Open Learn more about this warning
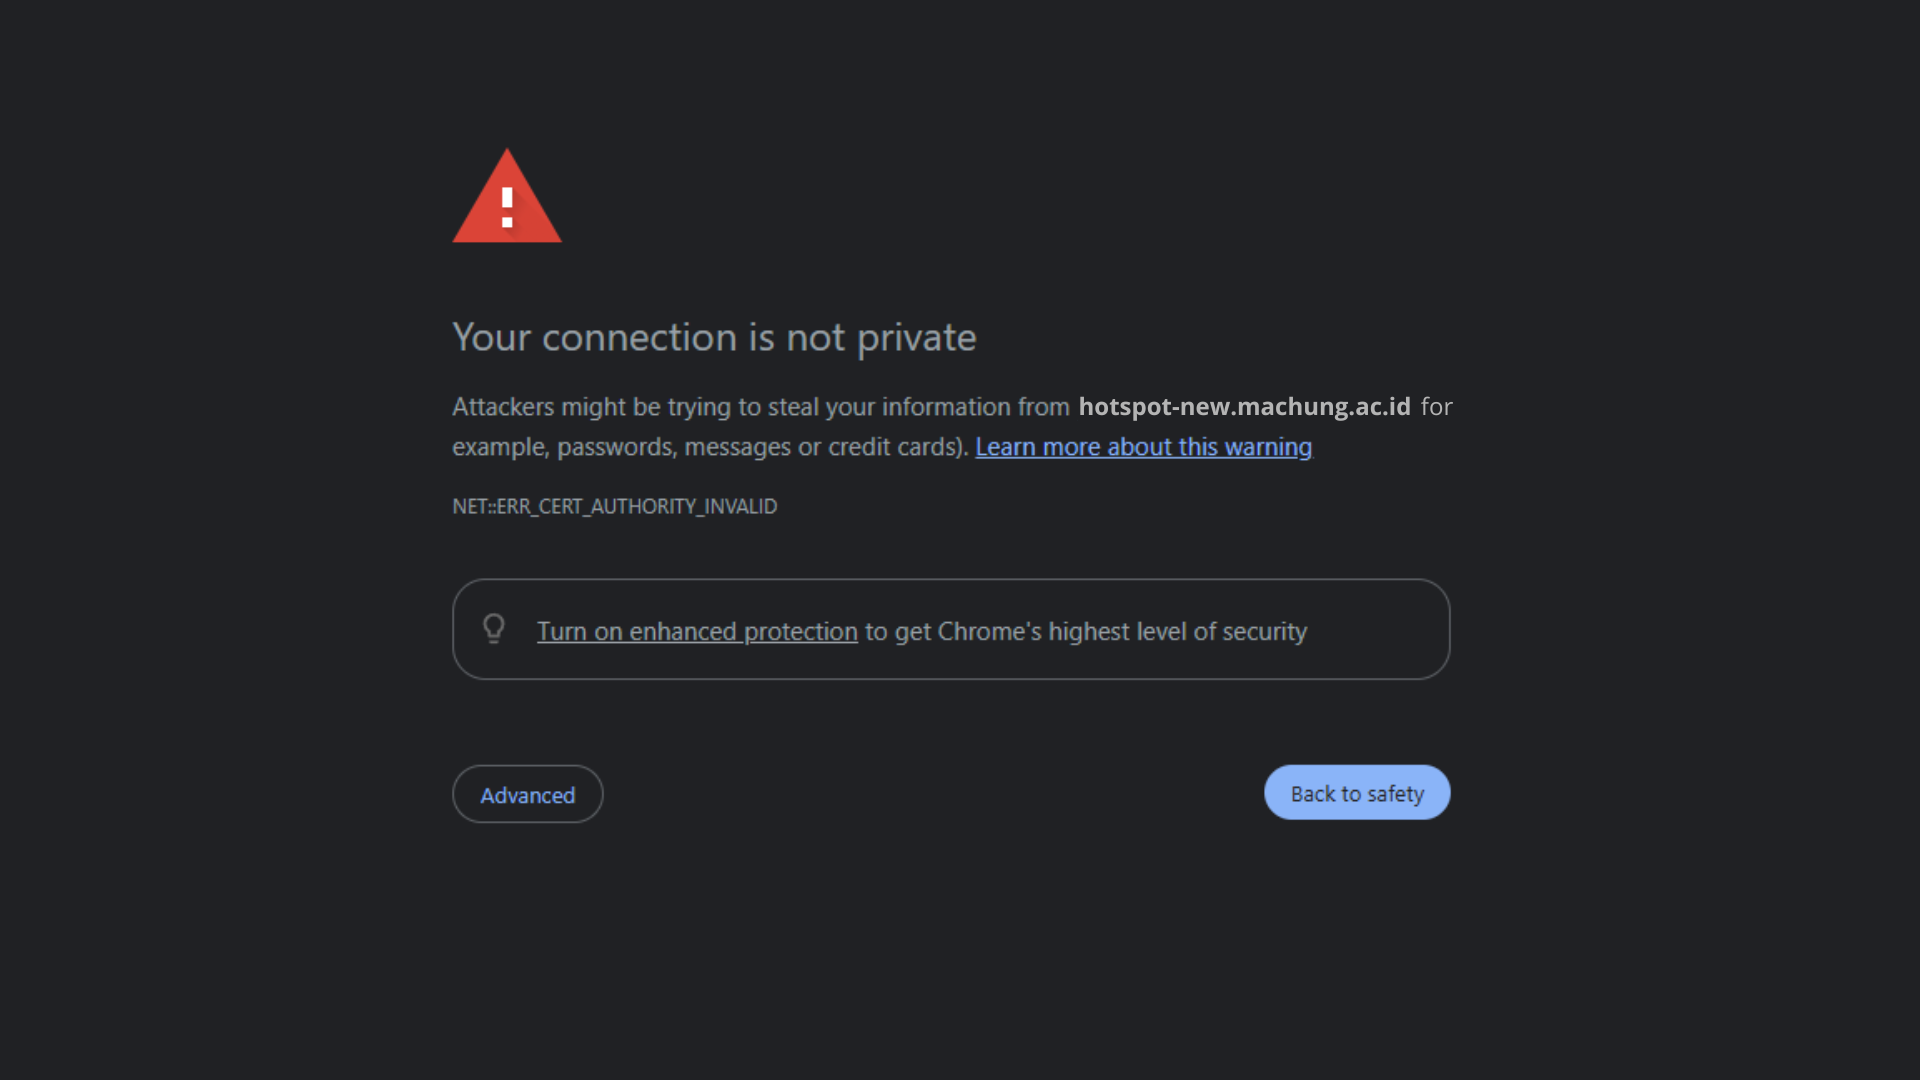The height and width of the screenshot is (1080, 1920). [x=1143, y=447]
